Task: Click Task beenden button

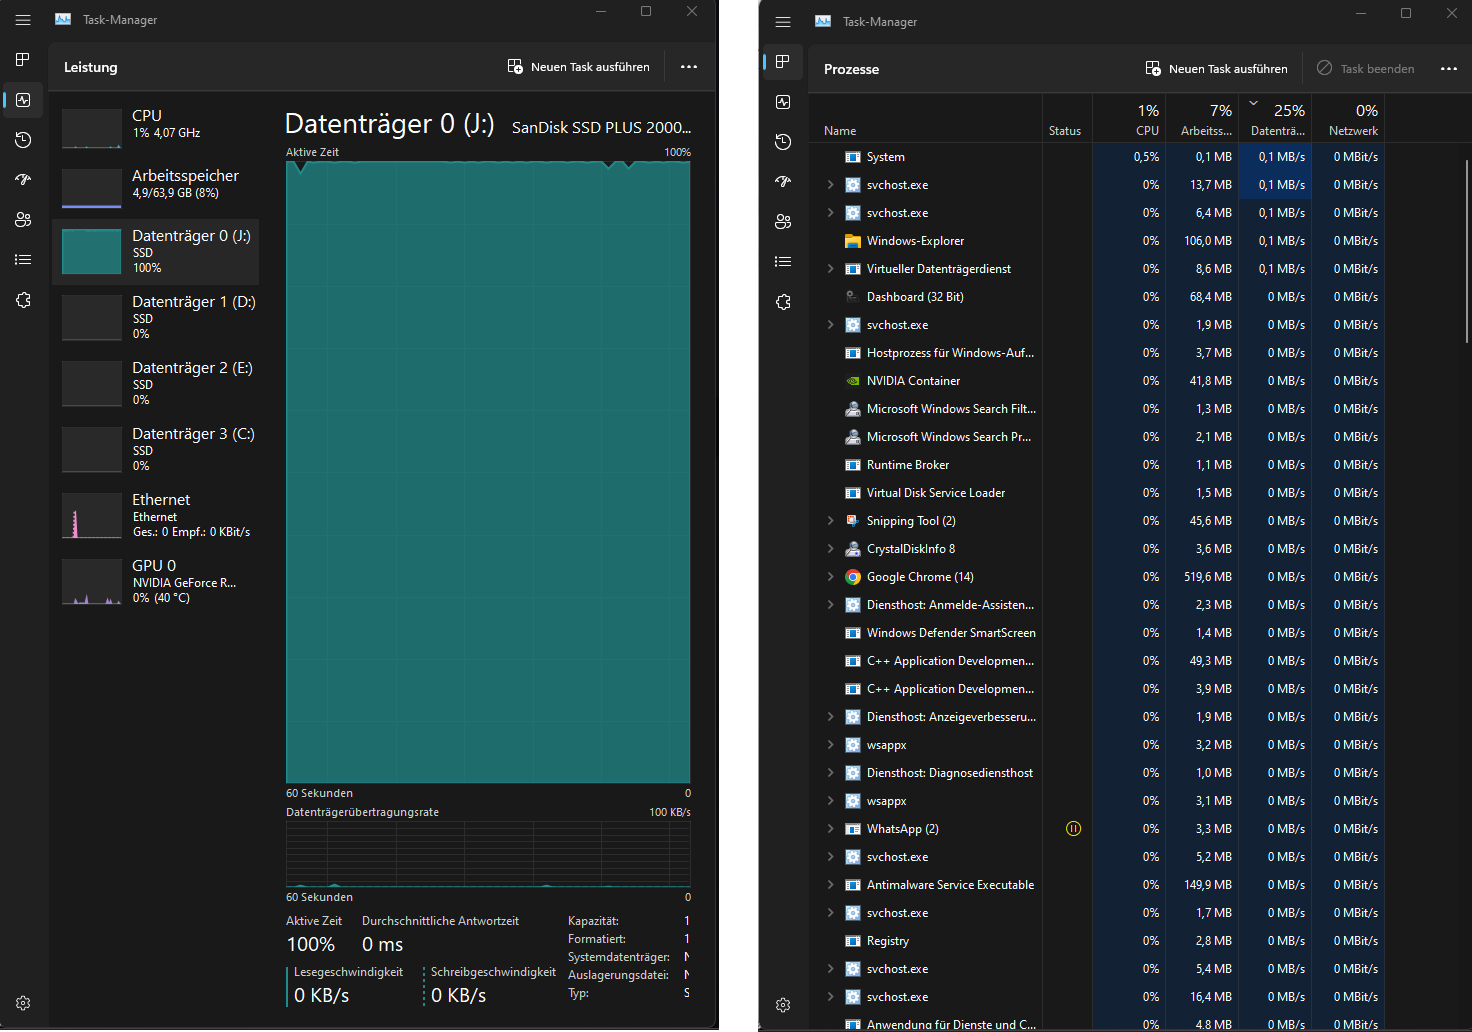Action: tap(1366, 69)
